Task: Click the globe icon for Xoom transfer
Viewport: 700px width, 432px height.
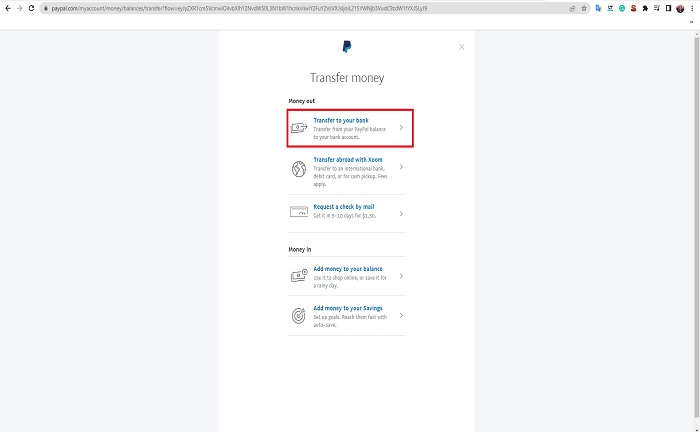Action: pyautogui.click(x=299, y=169)
